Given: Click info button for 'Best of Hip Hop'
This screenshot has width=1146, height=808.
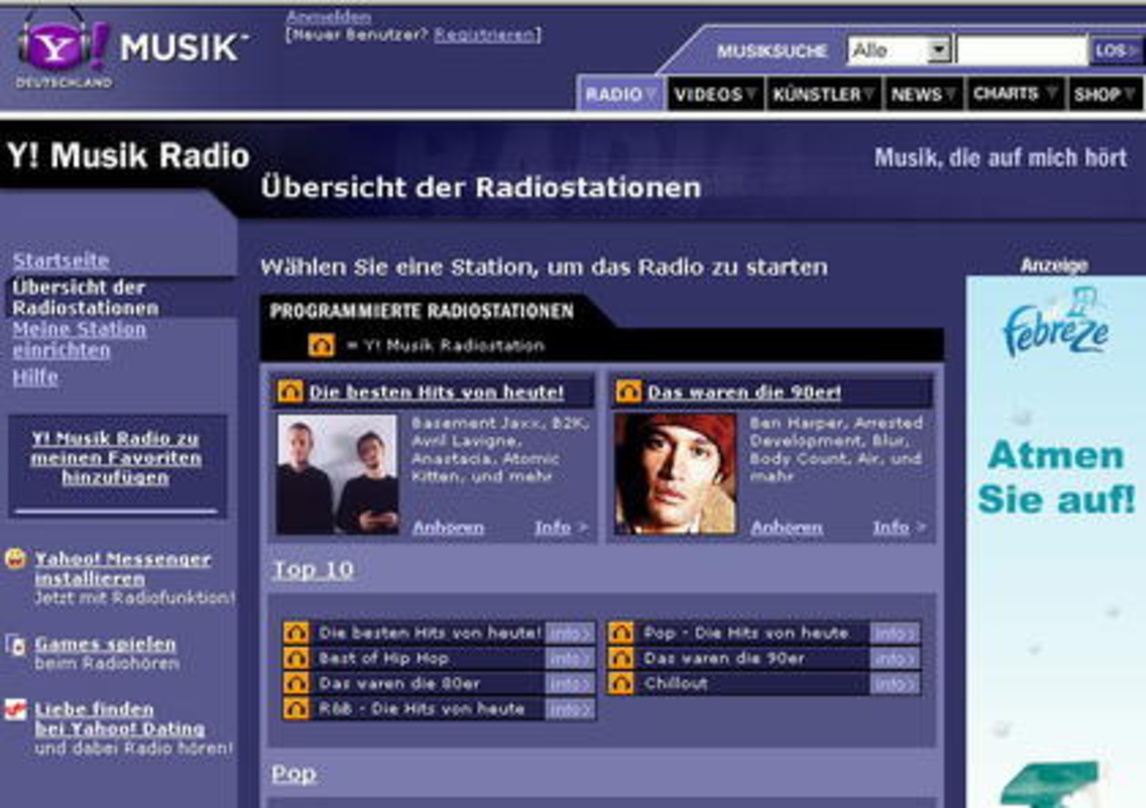Looking at the screenshot, I should 570,659.
